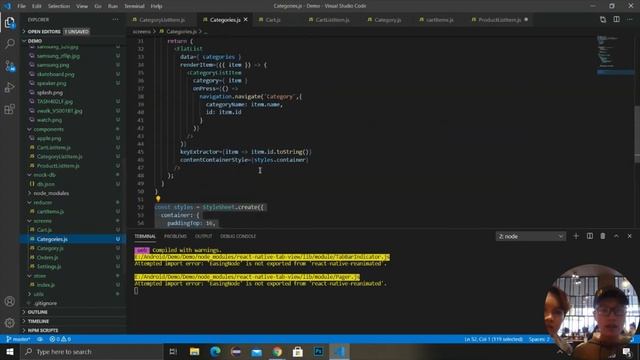Open Settings.js in the explorer

pos(49,267)
